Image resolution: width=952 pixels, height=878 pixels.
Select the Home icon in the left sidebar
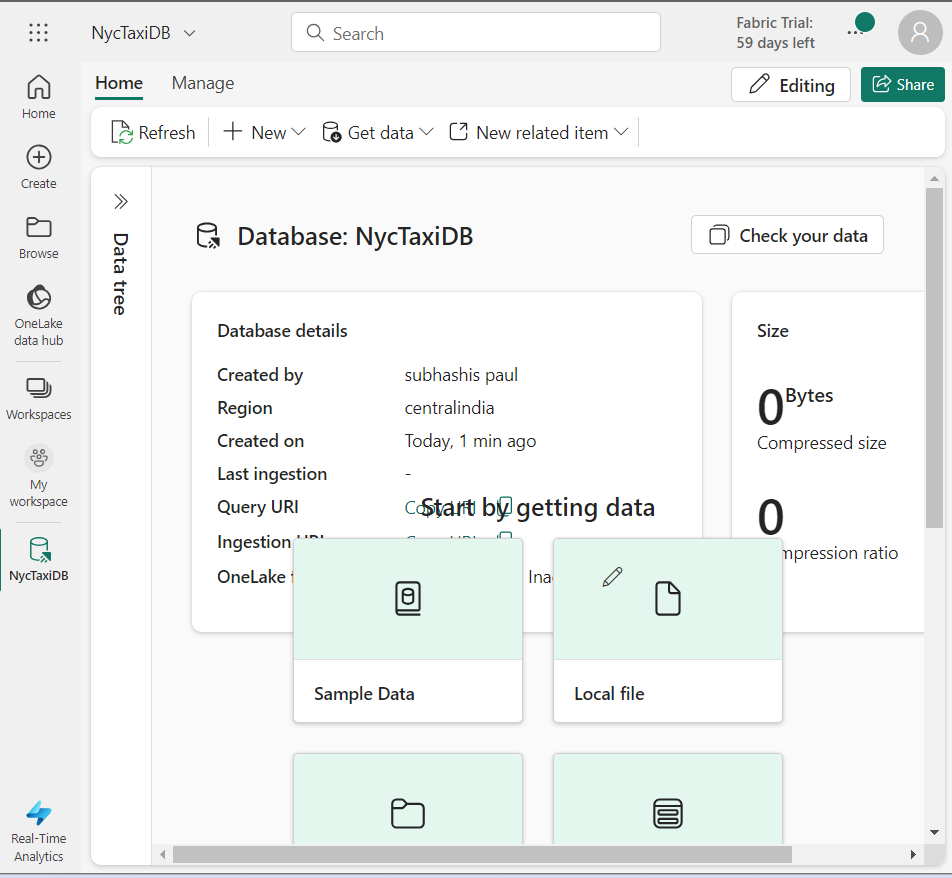coord(38,97)
